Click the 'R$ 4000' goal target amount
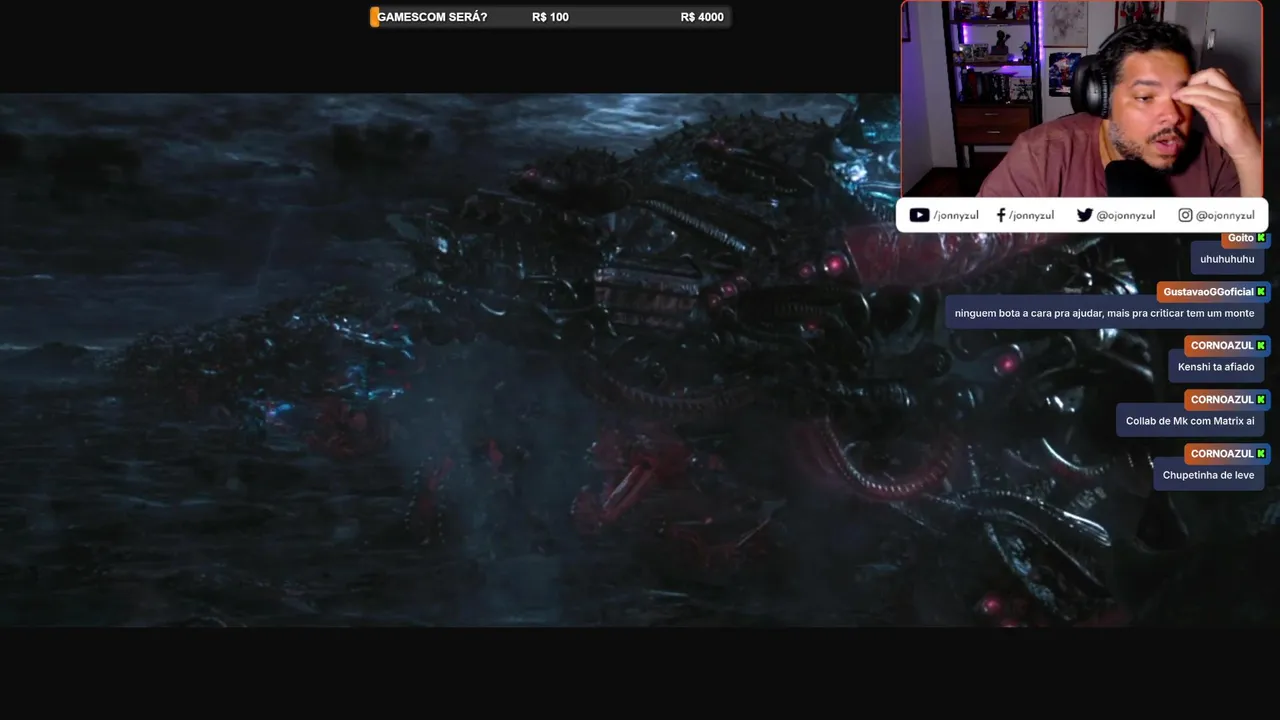 point(702,17)
